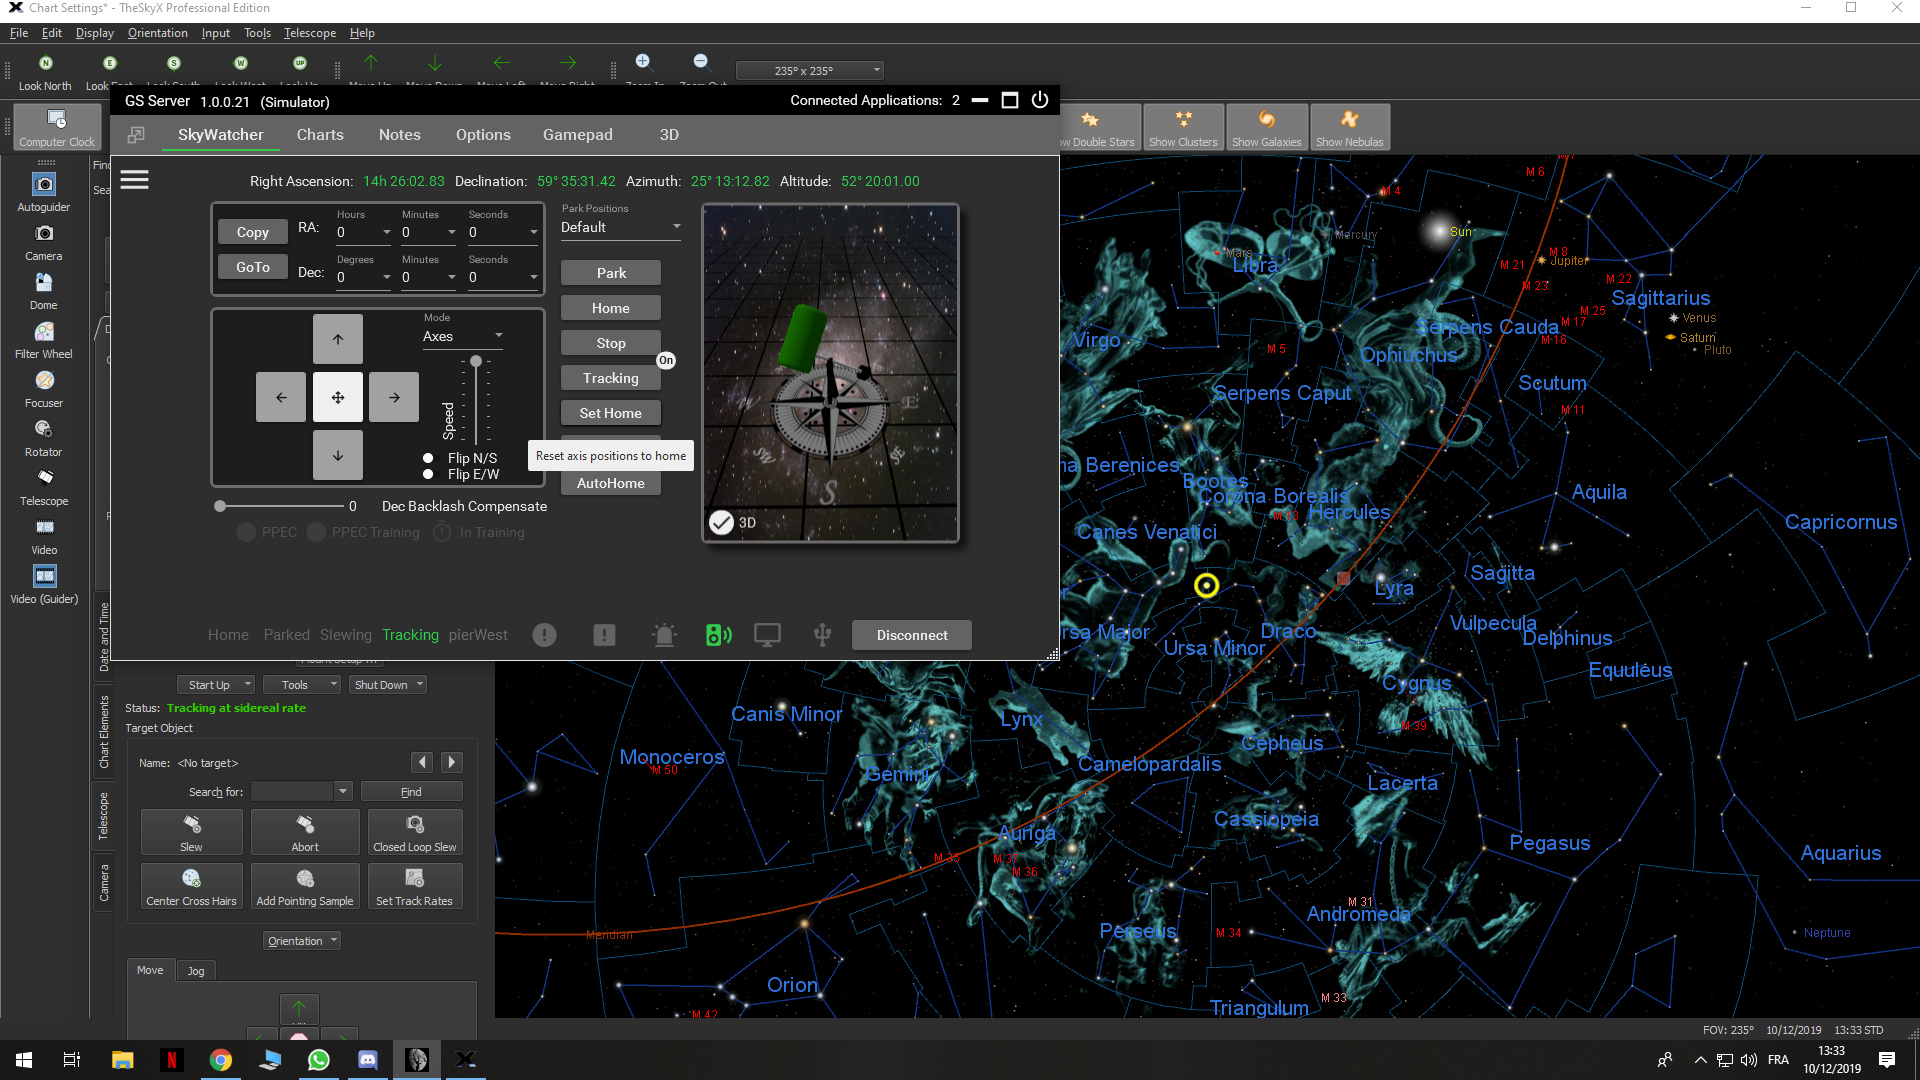Click the Set Home button

[611, 413]
